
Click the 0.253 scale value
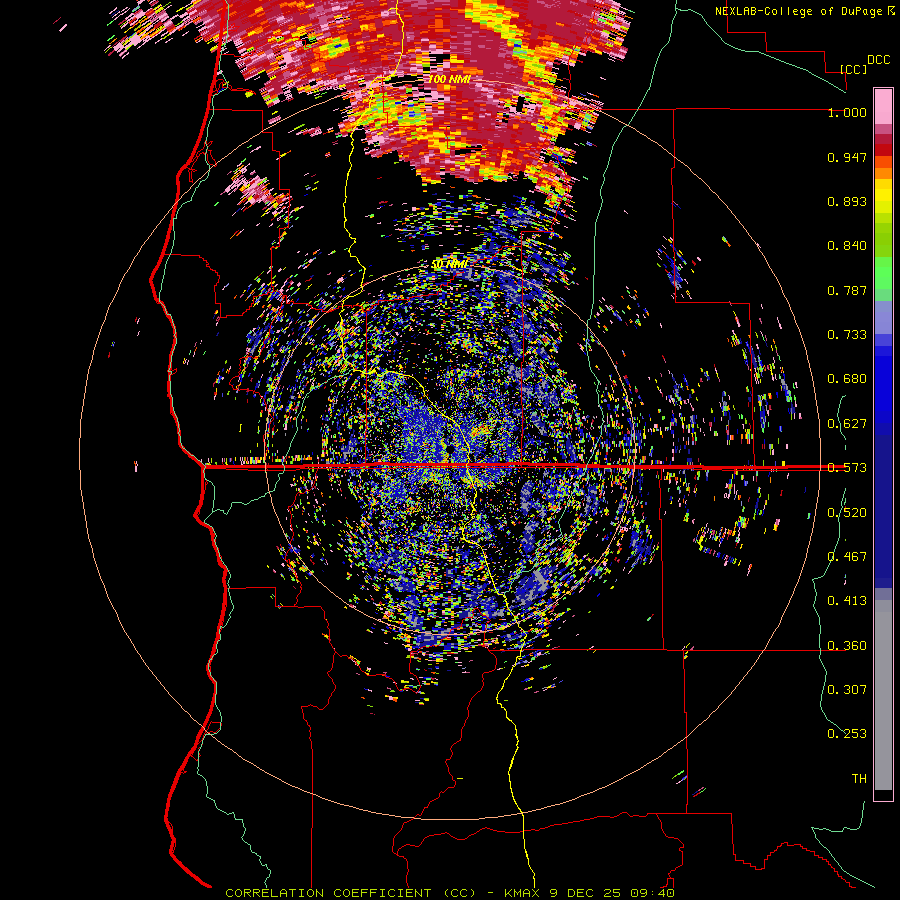[847, 734]
